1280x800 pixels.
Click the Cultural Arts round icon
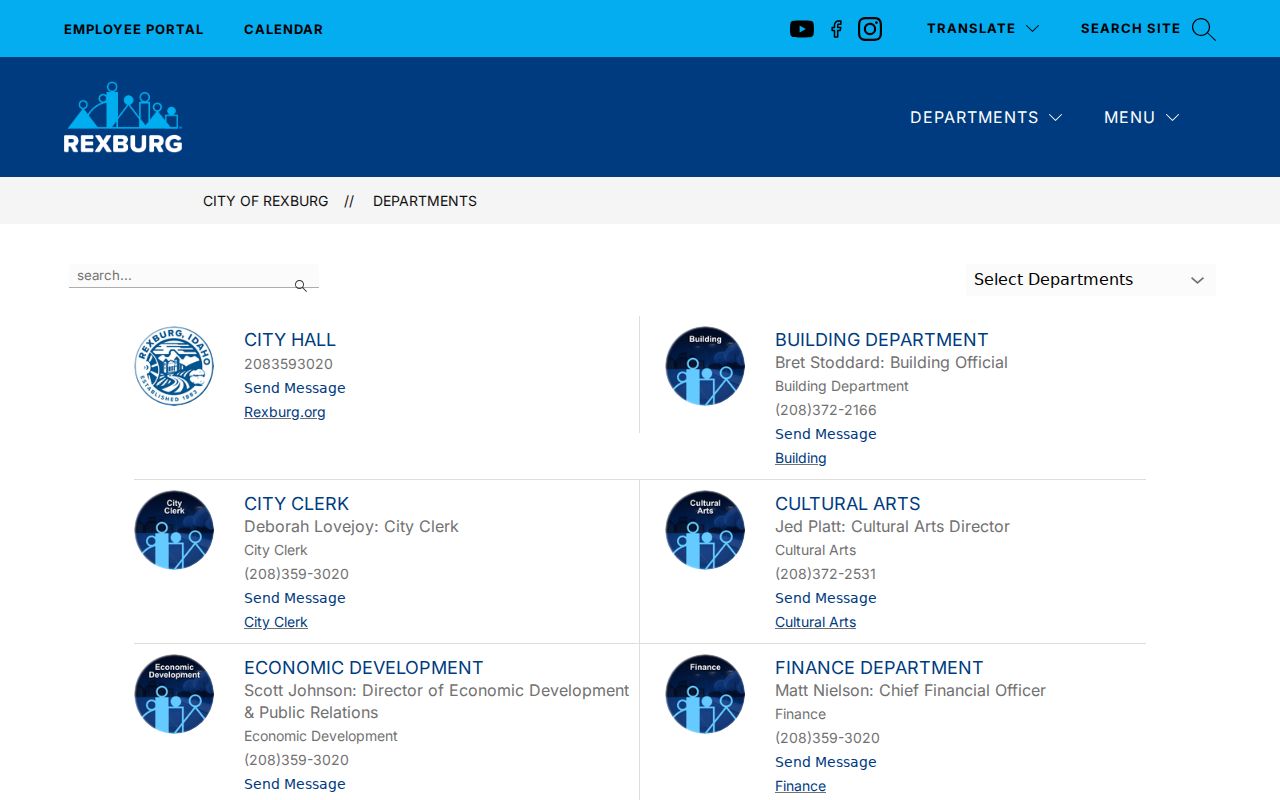(705, 530)
